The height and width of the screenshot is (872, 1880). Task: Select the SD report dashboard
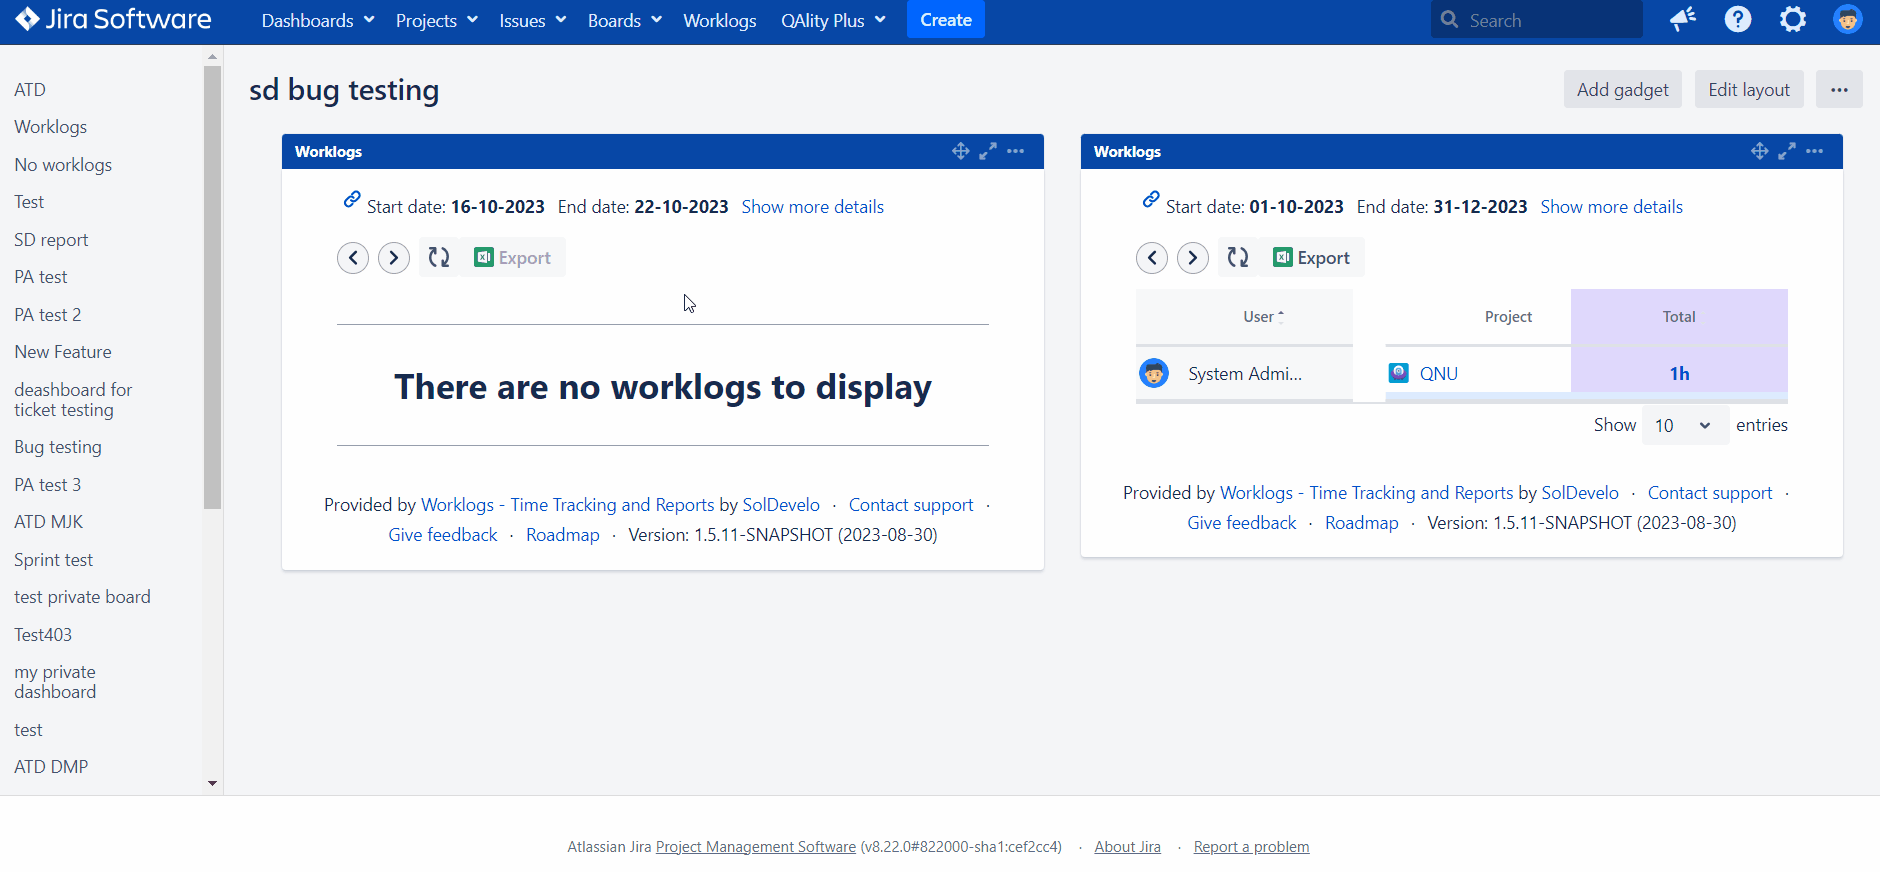[x=51, y=240]
